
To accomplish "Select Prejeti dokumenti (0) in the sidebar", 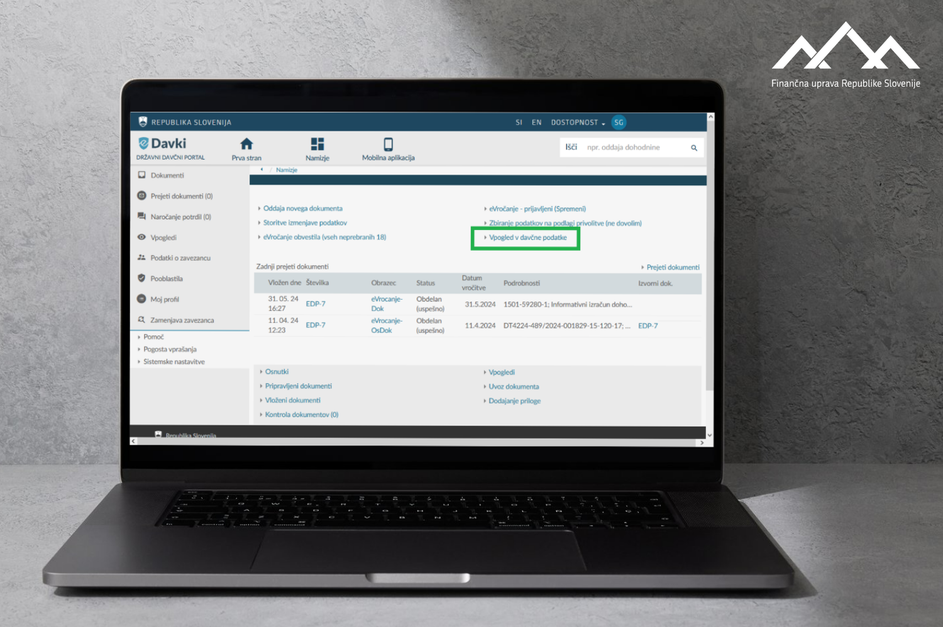I will (x=181, y=196).
